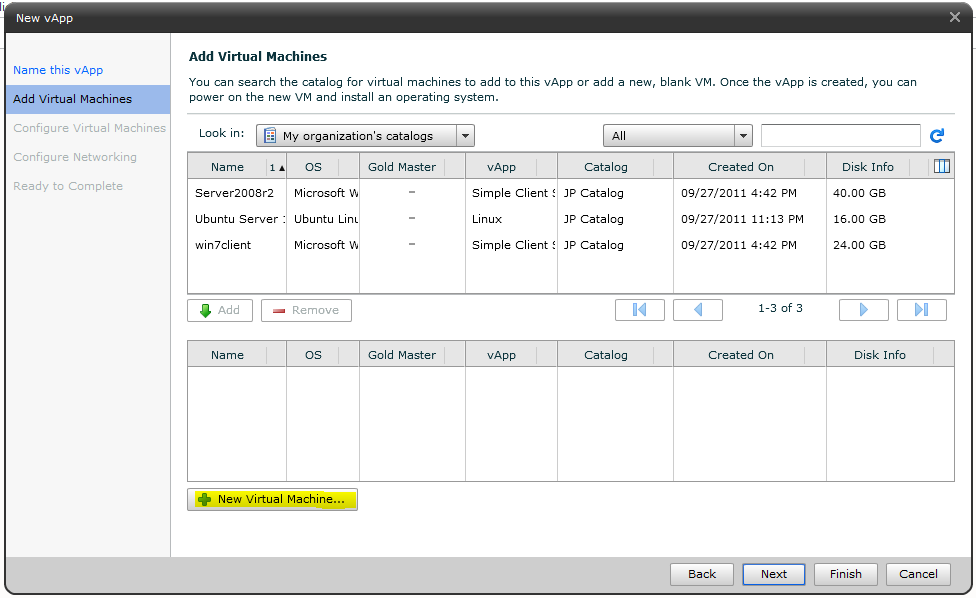Click the catalog search input field
Image resolution: width=976 pixels, height=598 pixels.
(x=840, y=136)
